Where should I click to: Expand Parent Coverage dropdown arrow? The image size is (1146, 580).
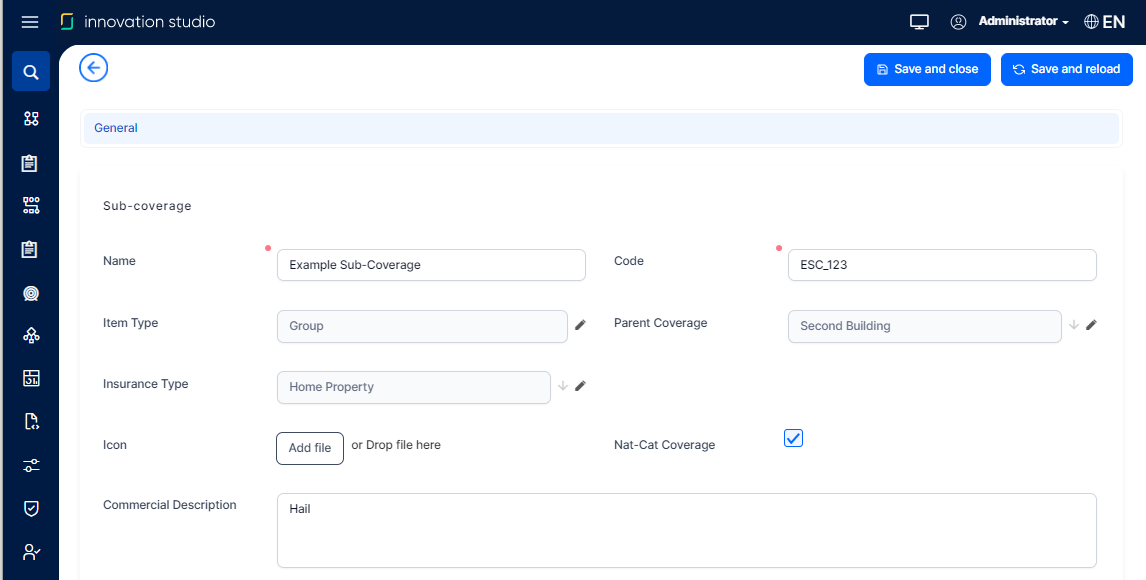1074,325
